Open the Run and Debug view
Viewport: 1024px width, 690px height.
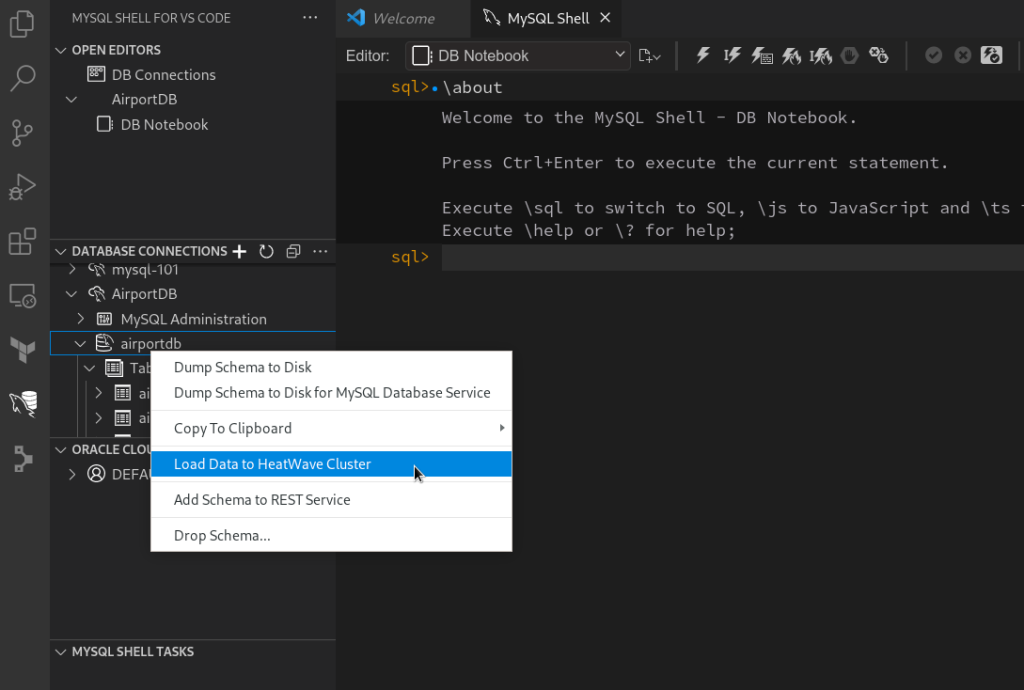[22, 186]
